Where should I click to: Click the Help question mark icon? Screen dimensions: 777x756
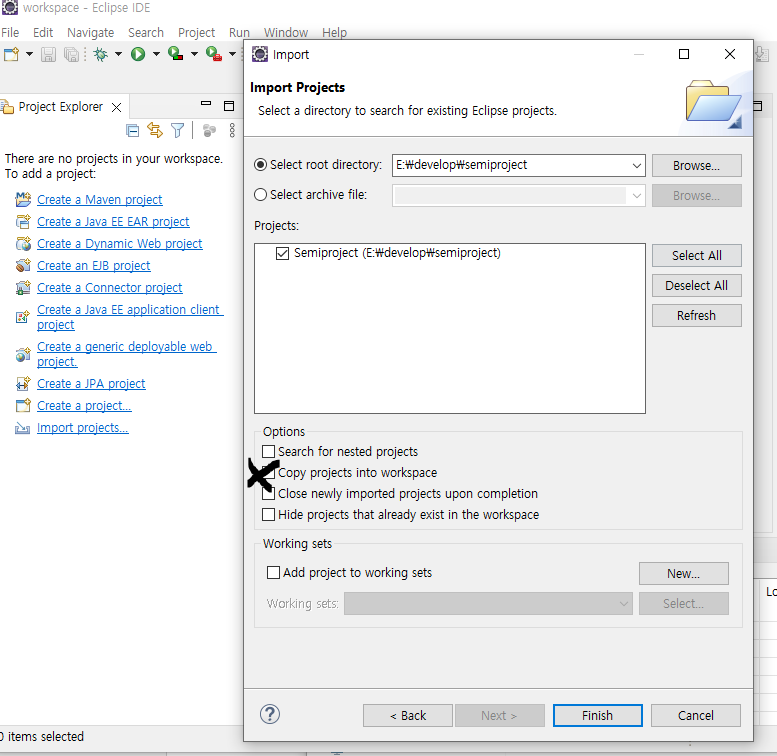click(270, 714)
